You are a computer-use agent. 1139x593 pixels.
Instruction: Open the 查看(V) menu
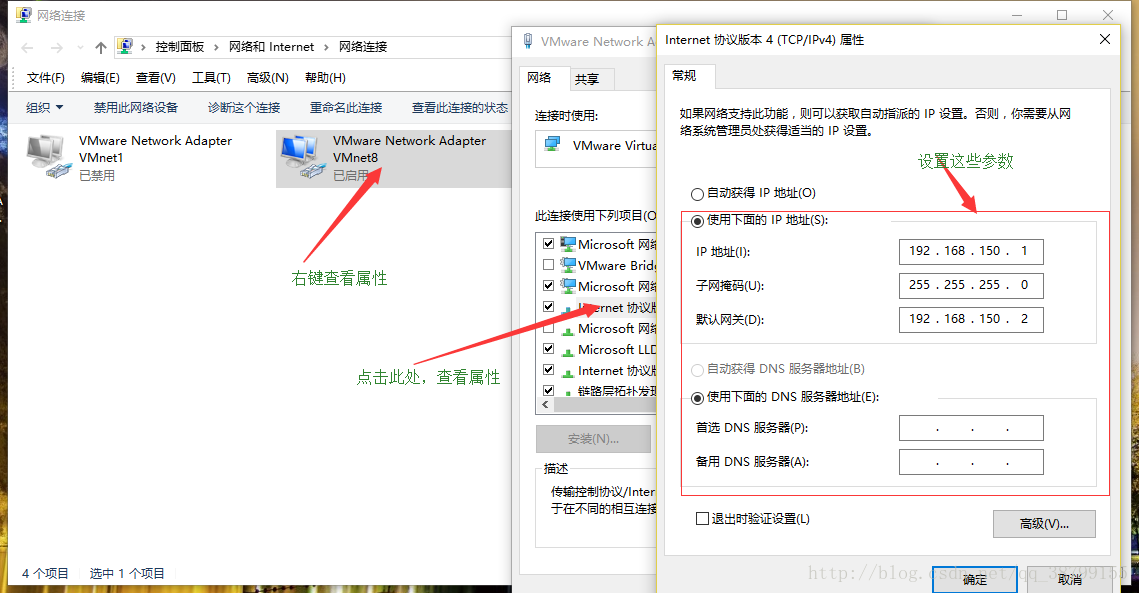click(155, 78)
